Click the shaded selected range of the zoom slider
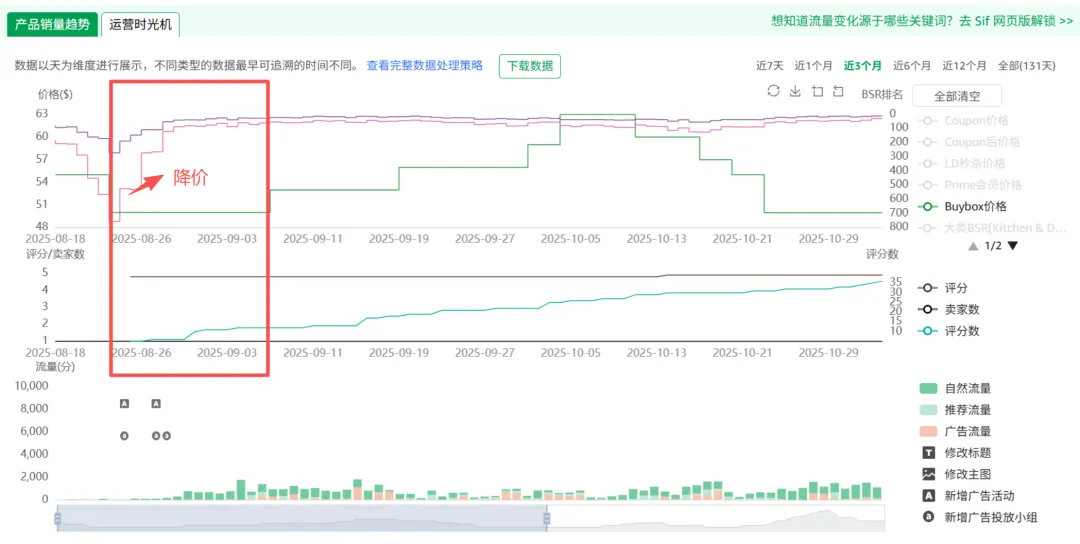 pos(302,518)
